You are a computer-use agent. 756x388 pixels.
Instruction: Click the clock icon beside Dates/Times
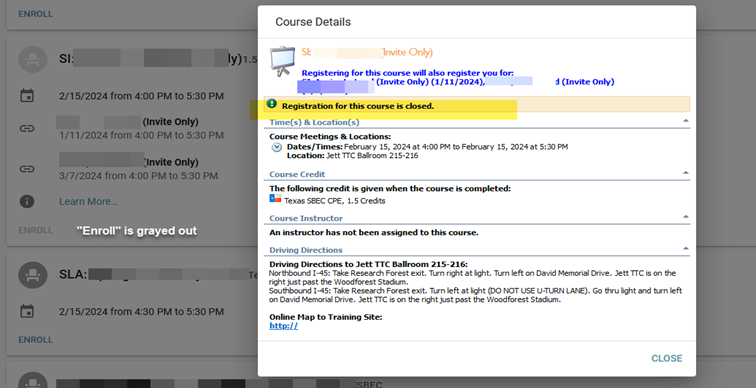(x=277, y=147)
